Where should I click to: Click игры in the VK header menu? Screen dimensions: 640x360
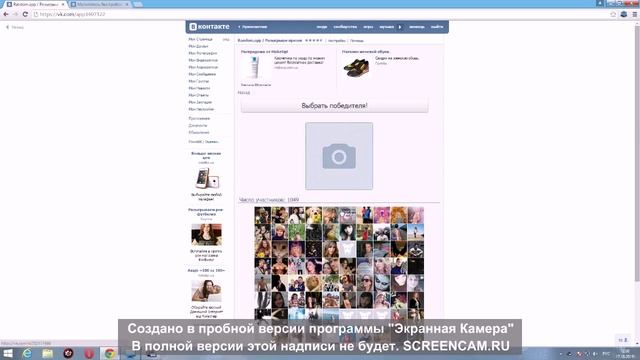click(x=368, y=27)
